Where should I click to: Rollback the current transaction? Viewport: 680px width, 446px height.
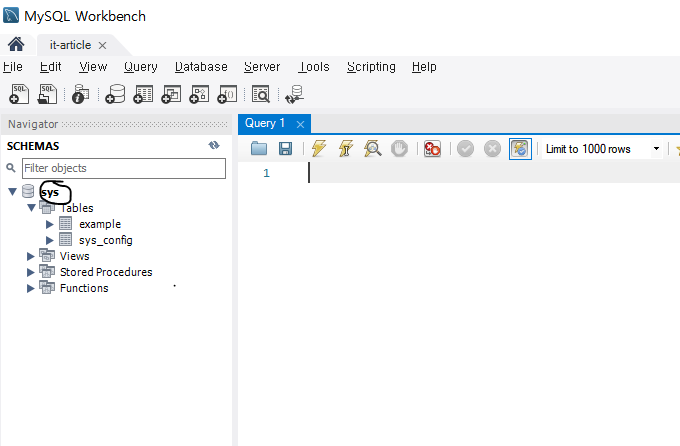(492, 149)
